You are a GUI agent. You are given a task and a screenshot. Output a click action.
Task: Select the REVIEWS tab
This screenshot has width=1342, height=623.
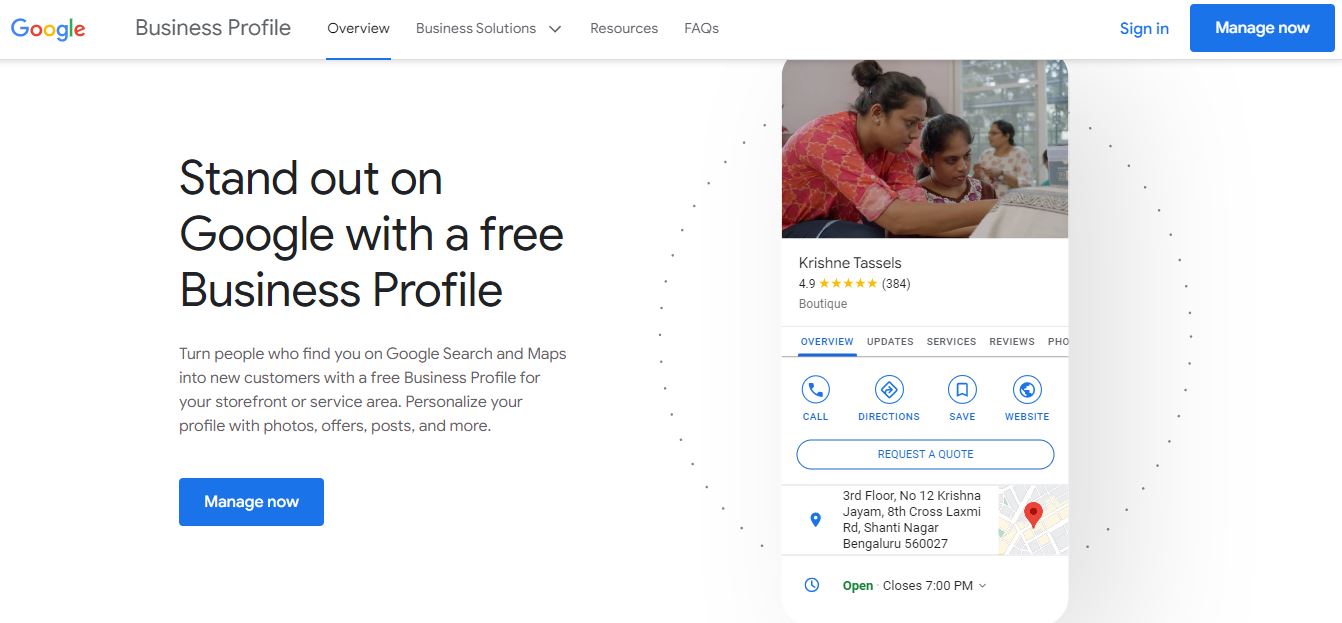(1012, 342)
